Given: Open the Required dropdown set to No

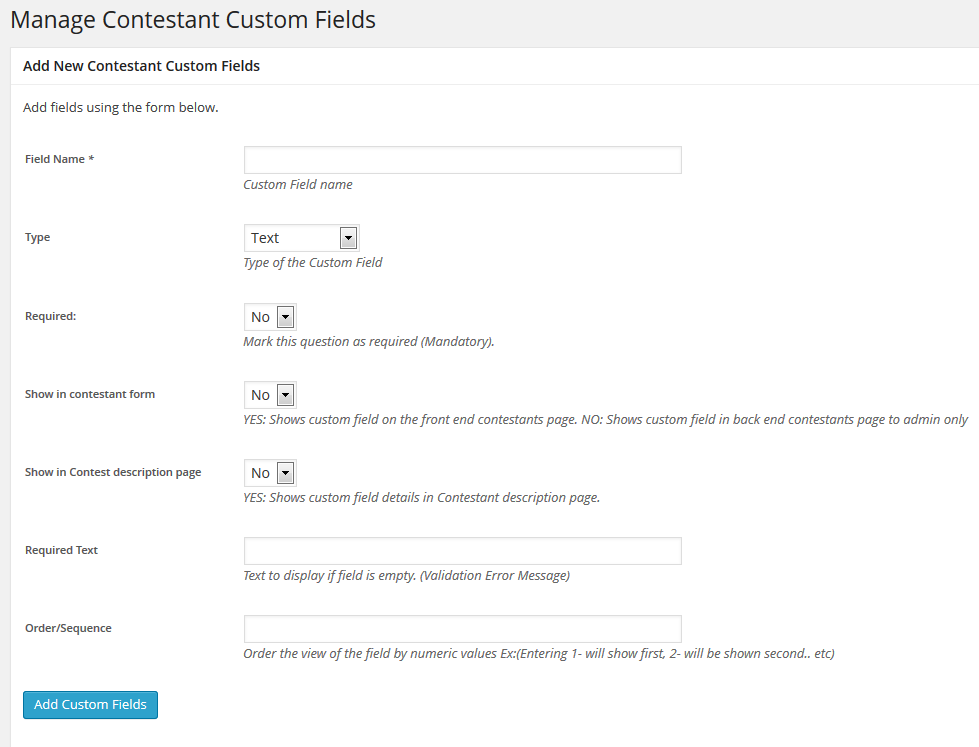Looking at the screenshot, I should (x=270, y=317).
